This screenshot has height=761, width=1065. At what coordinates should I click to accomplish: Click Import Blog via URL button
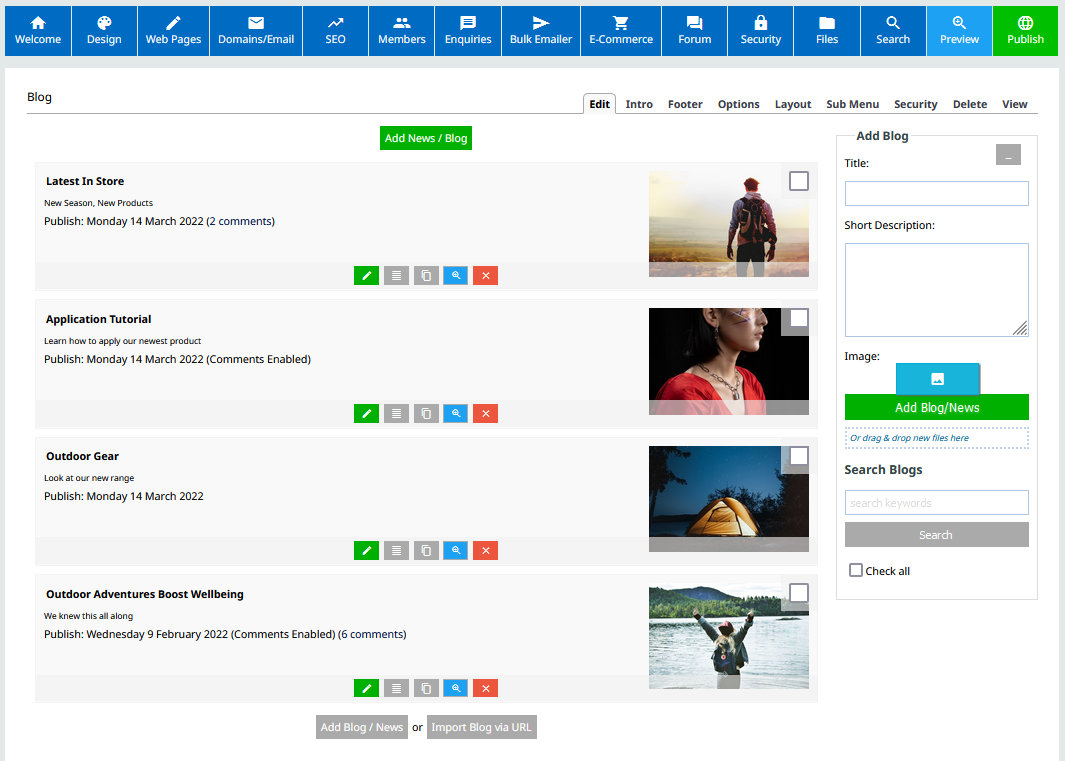pyautogui.click(x=482, y=727)
